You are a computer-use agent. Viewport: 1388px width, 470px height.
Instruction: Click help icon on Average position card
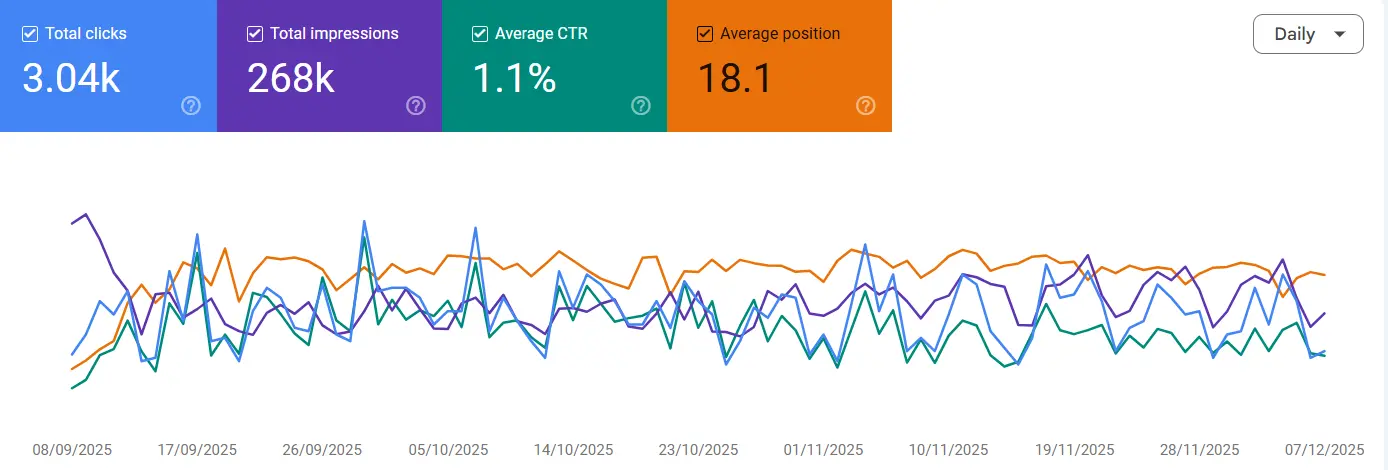coord(866,106)
